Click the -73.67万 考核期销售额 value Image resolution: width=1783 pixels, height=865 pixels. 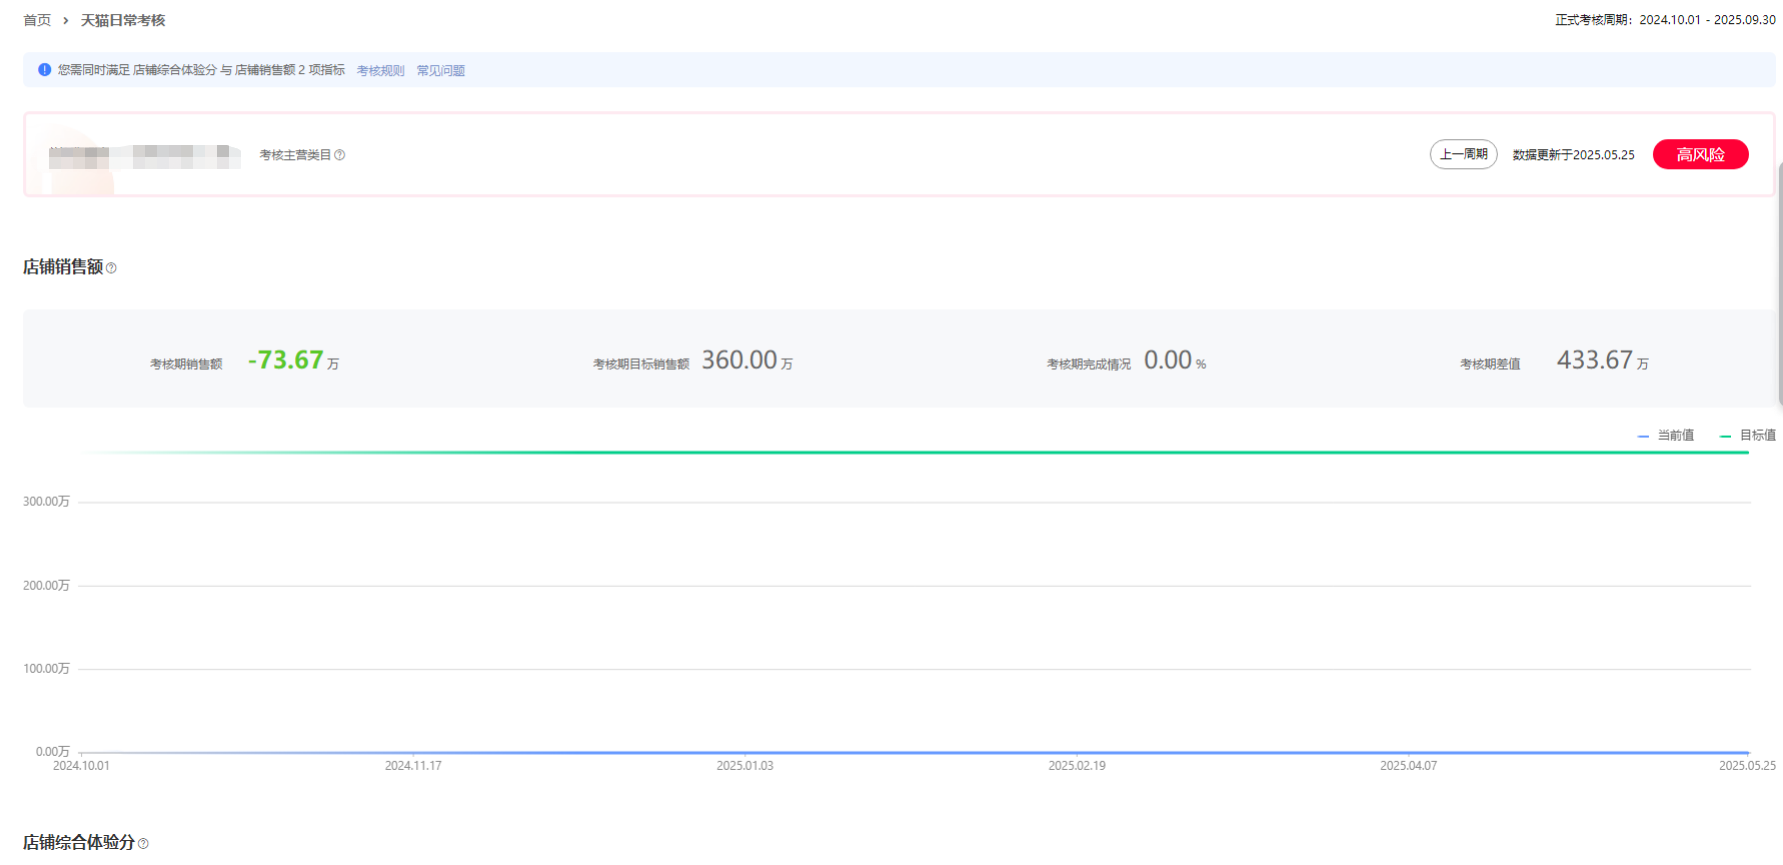click(x=286, y=360)
